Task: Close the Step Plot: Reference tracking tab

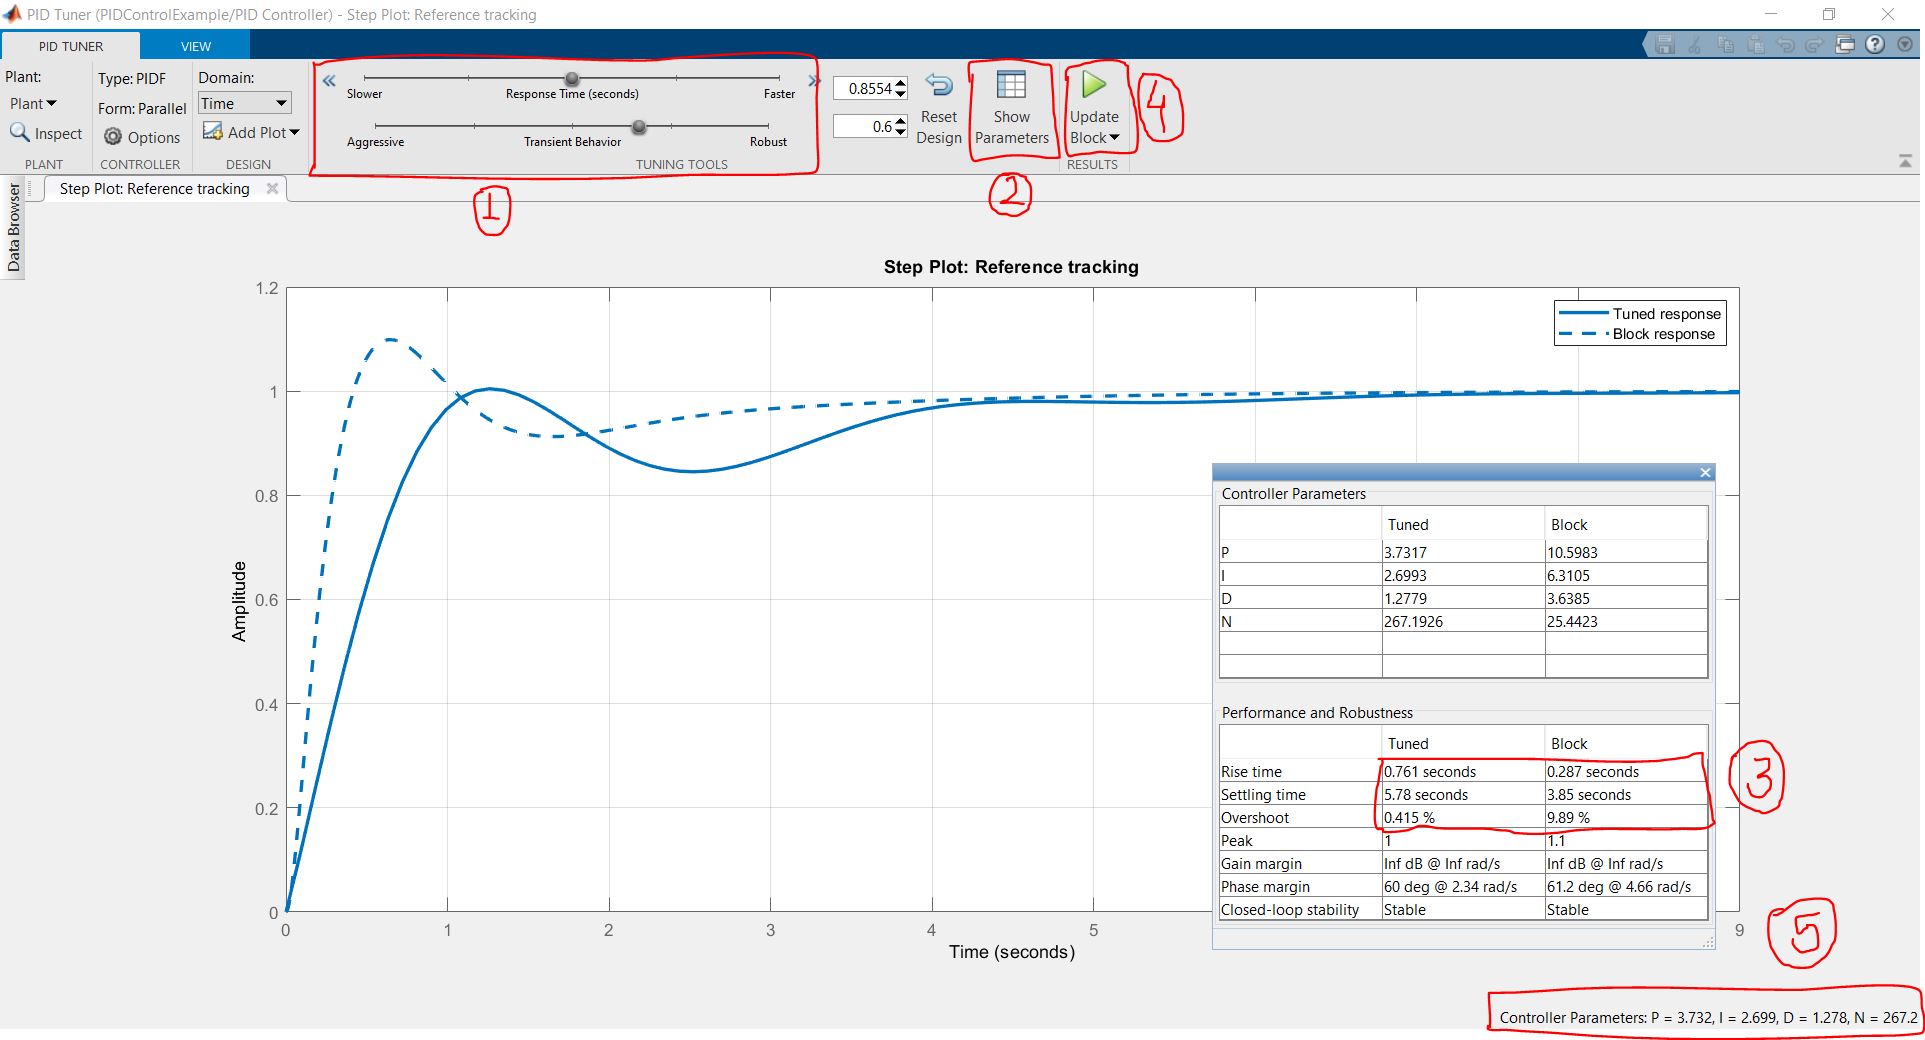Action: (272, 188)
